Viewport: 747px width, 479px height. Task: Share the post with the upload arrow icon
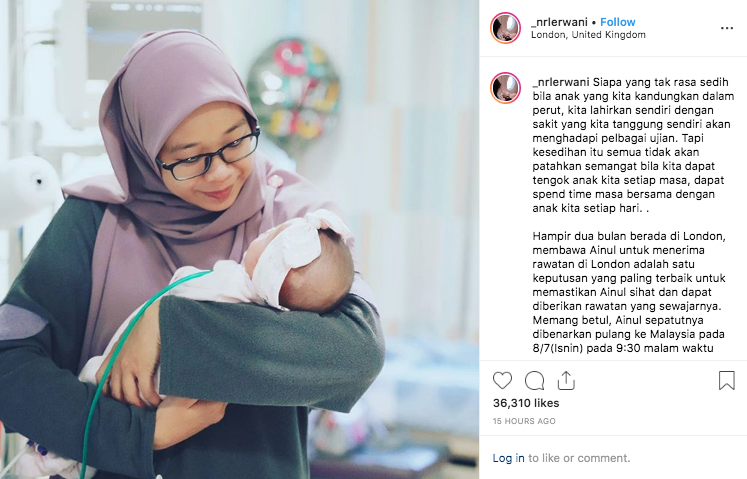tap(566, 380)
